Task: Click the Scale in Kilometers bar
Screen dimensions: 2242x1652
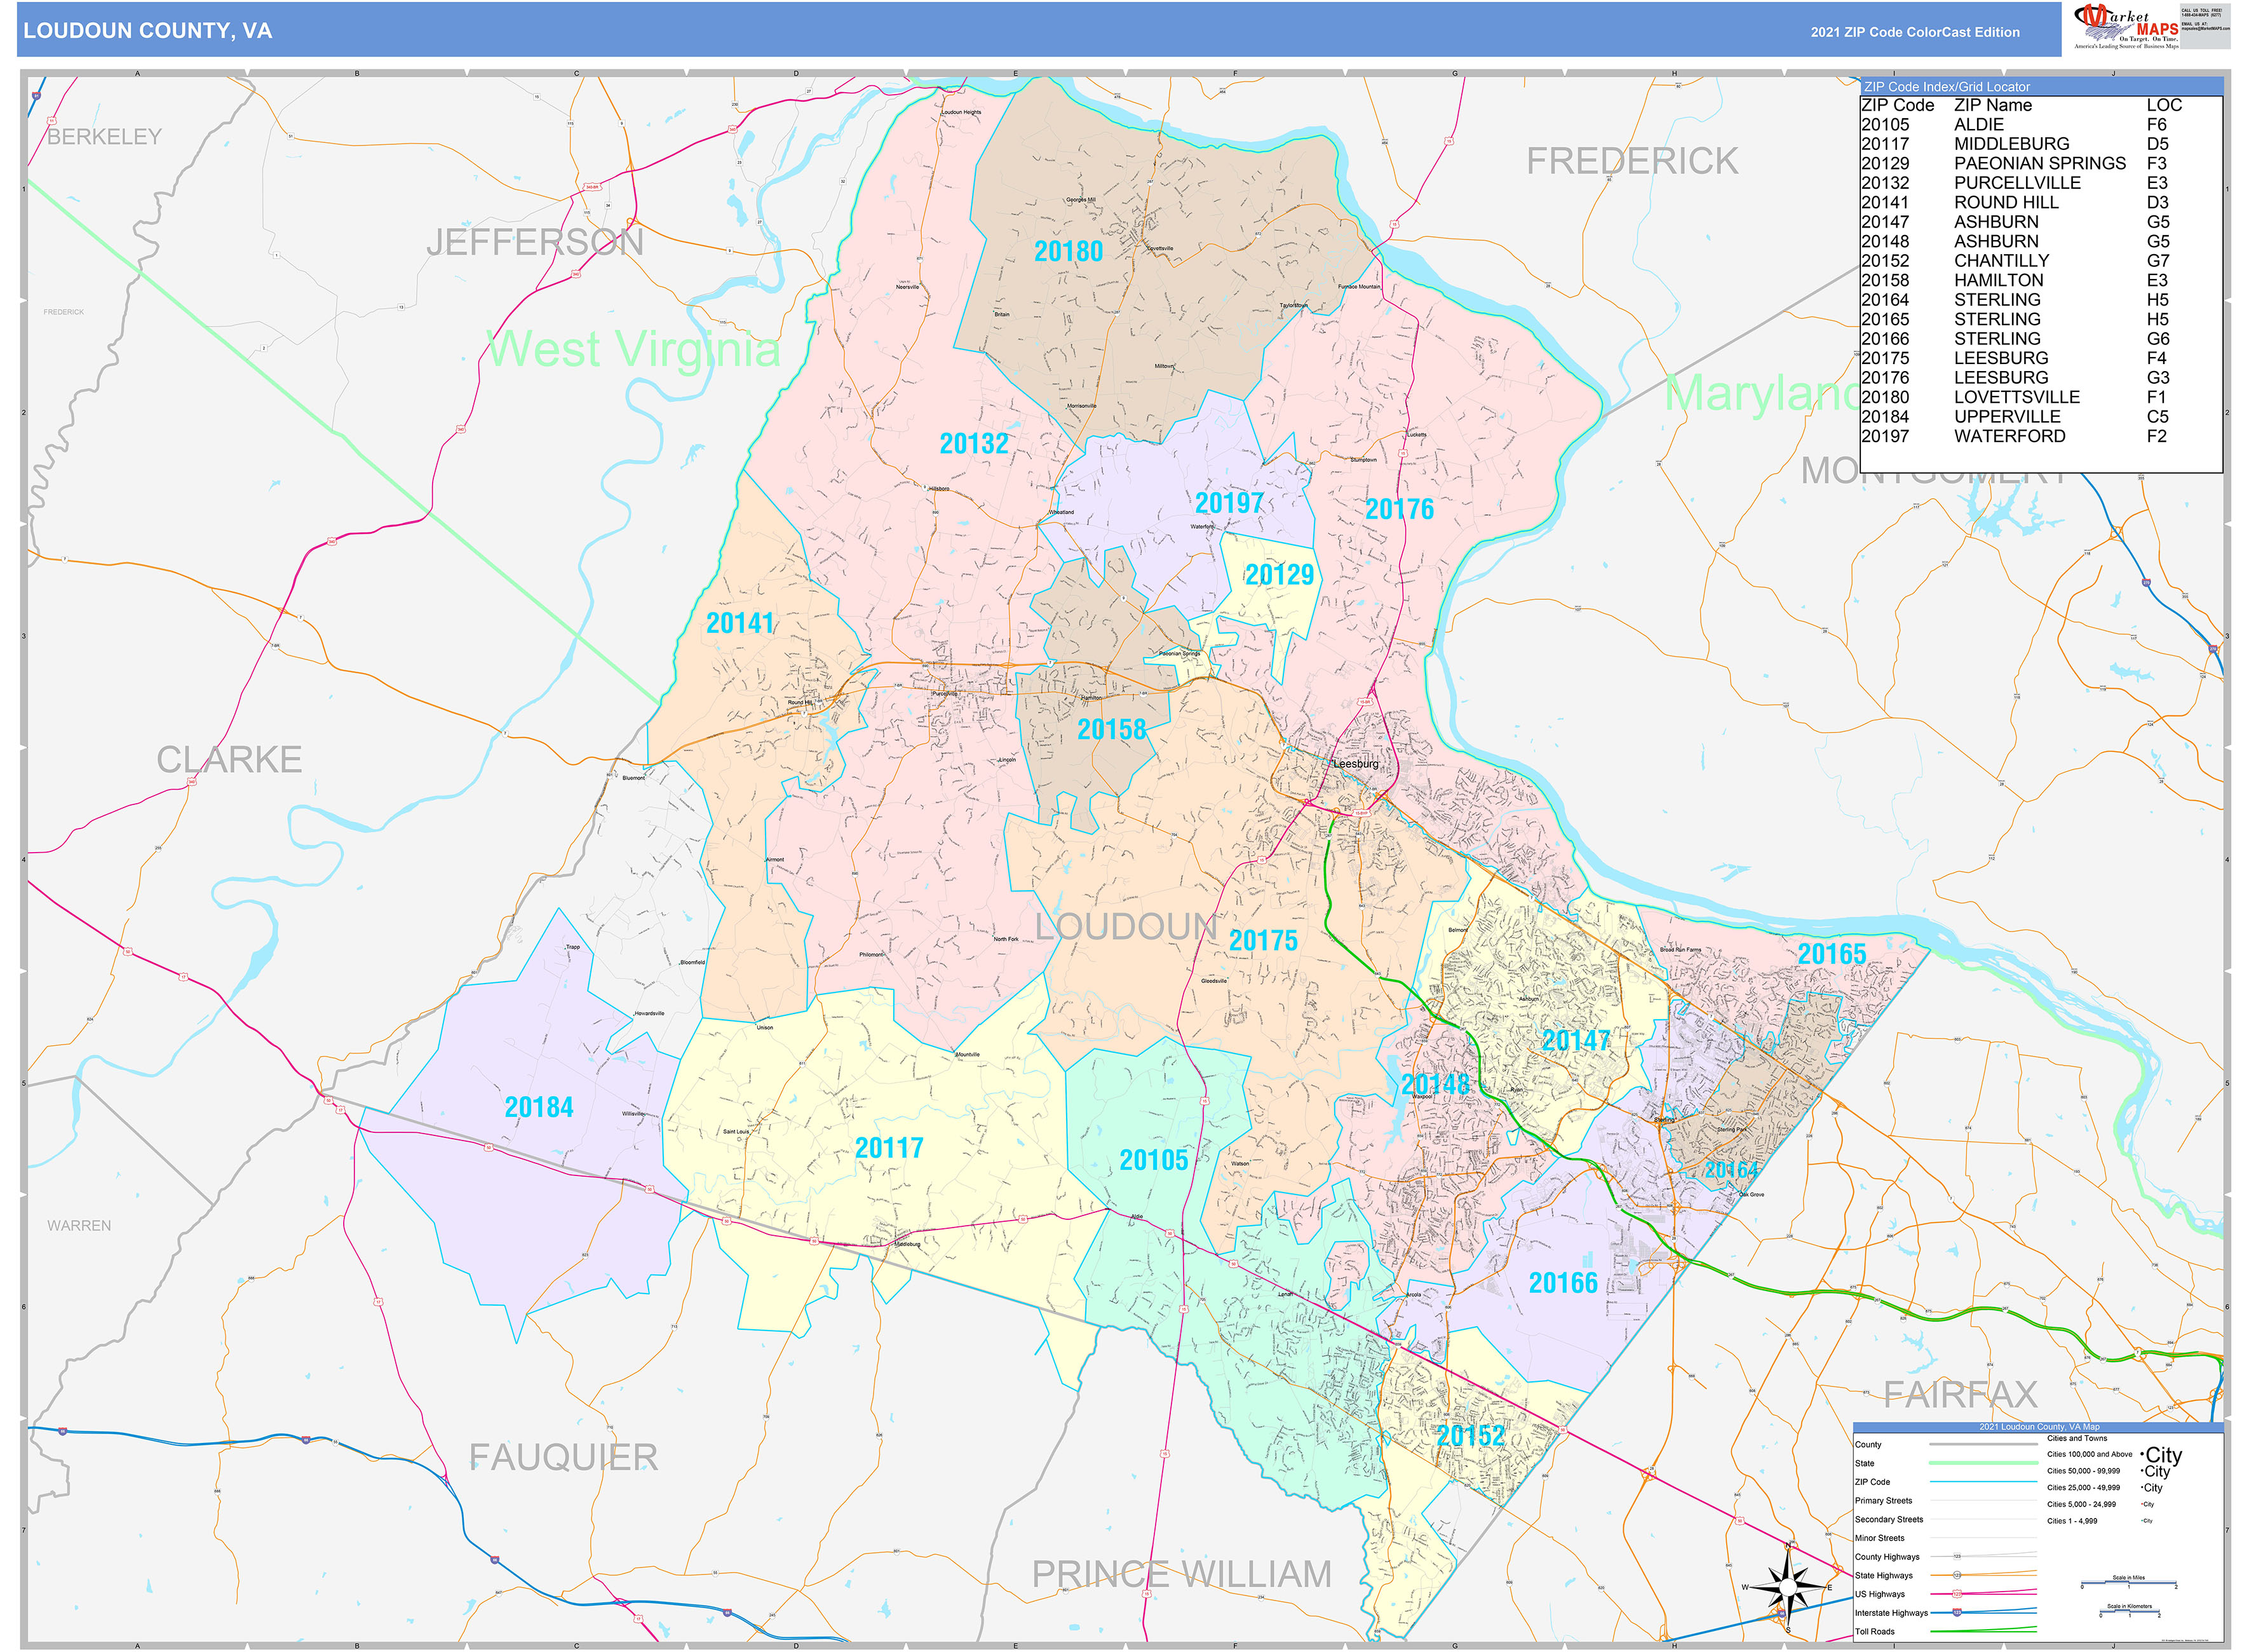Action: click(2129, 1612)
